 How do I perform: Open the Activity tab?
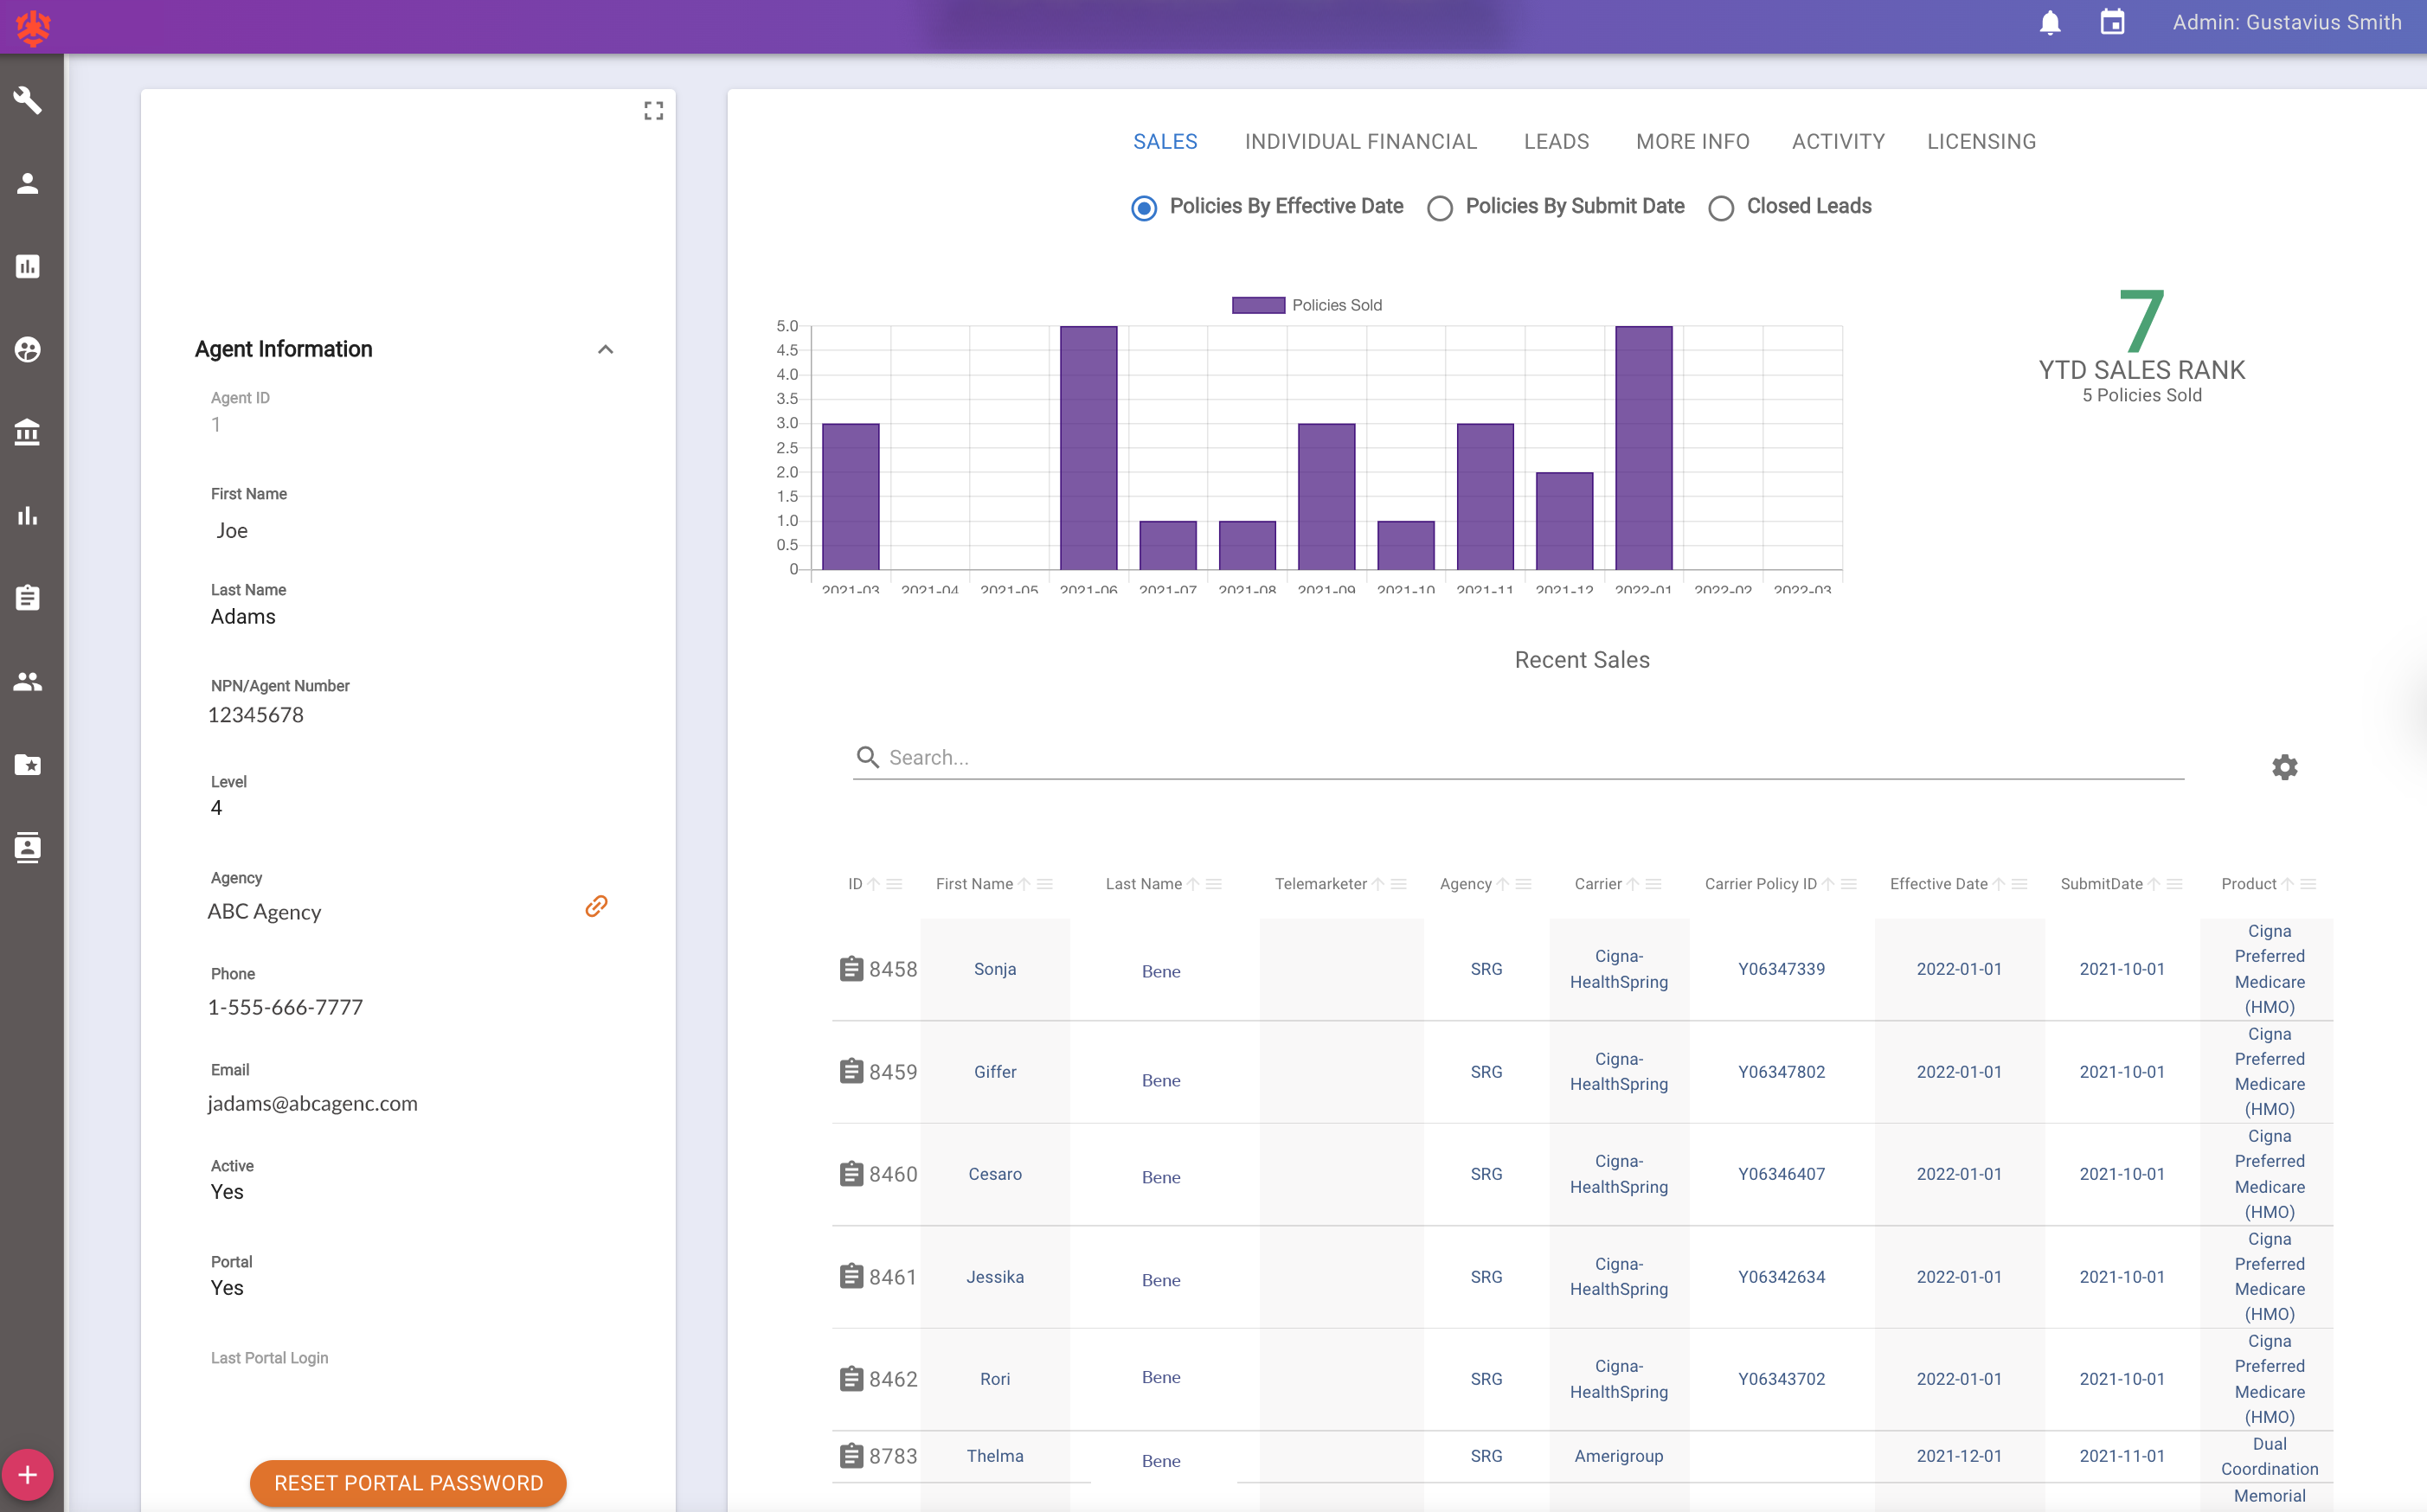1838,142
